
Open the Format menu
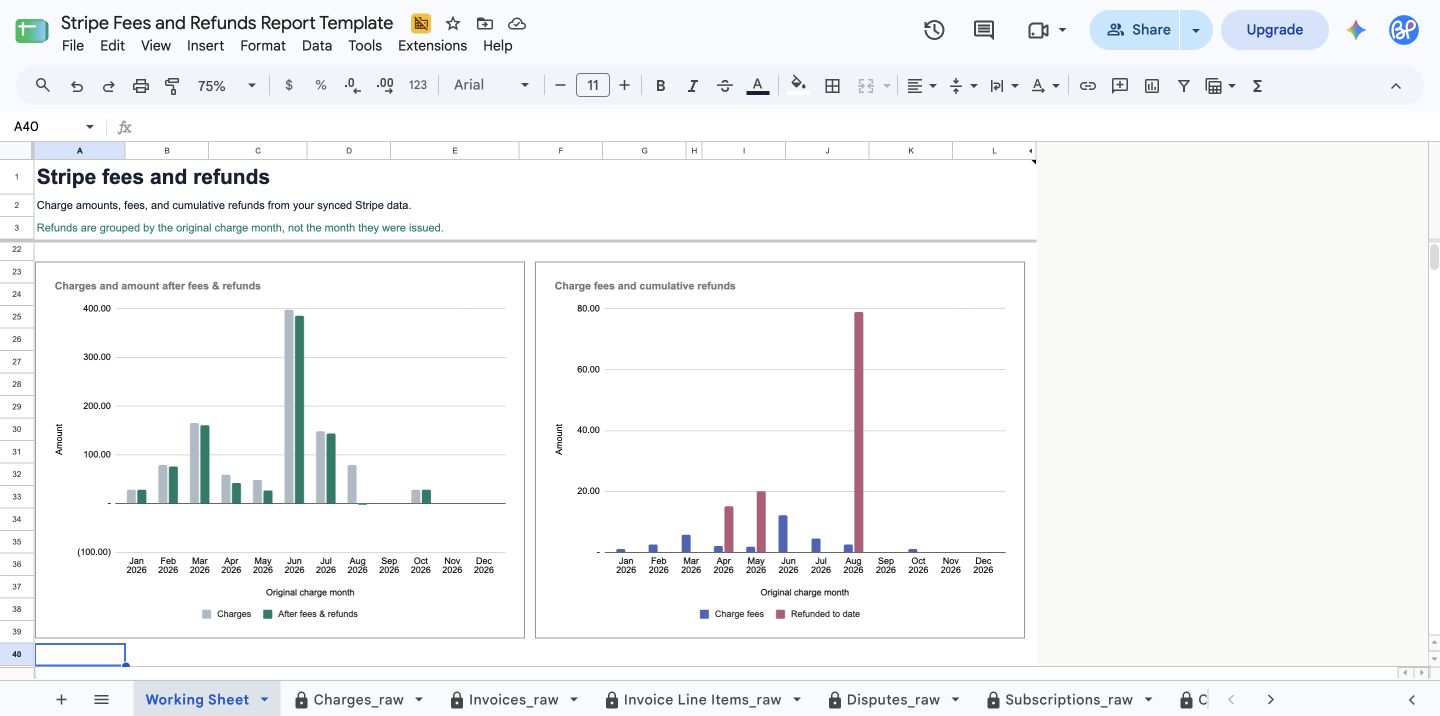point(263,45)
